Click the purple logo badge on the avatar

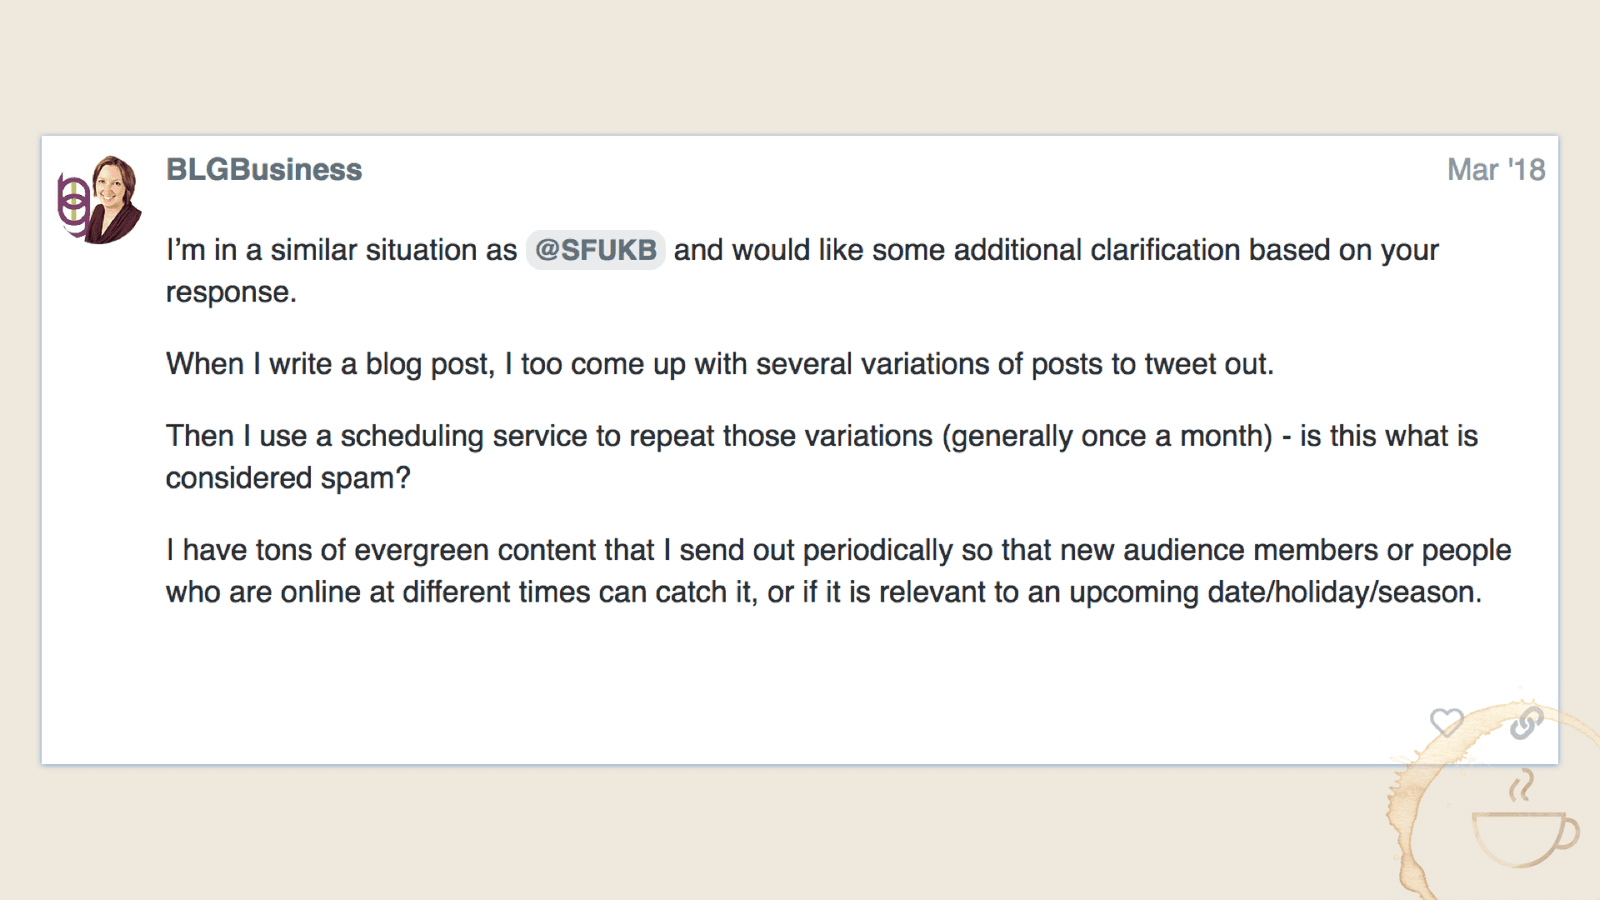[74, 207]
